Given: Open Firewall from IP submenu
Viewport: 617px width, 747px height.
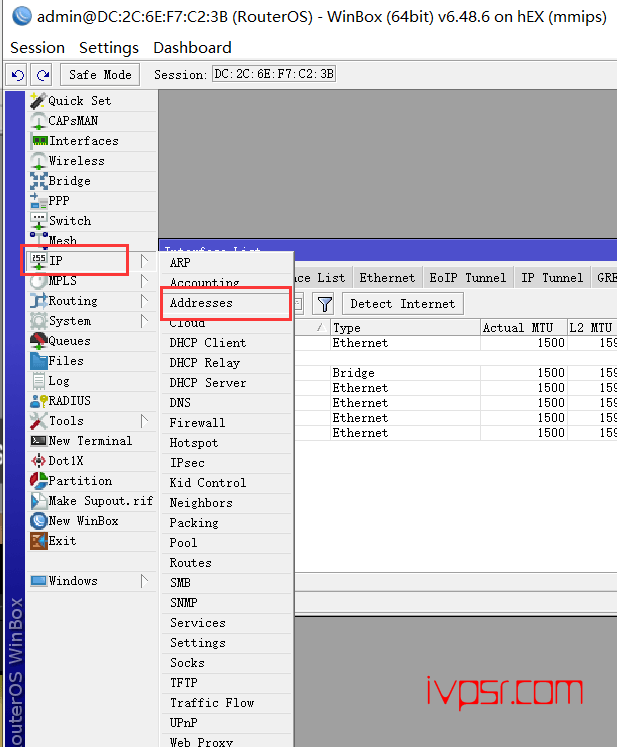Looking at the screenshot, I should (226, 423).
